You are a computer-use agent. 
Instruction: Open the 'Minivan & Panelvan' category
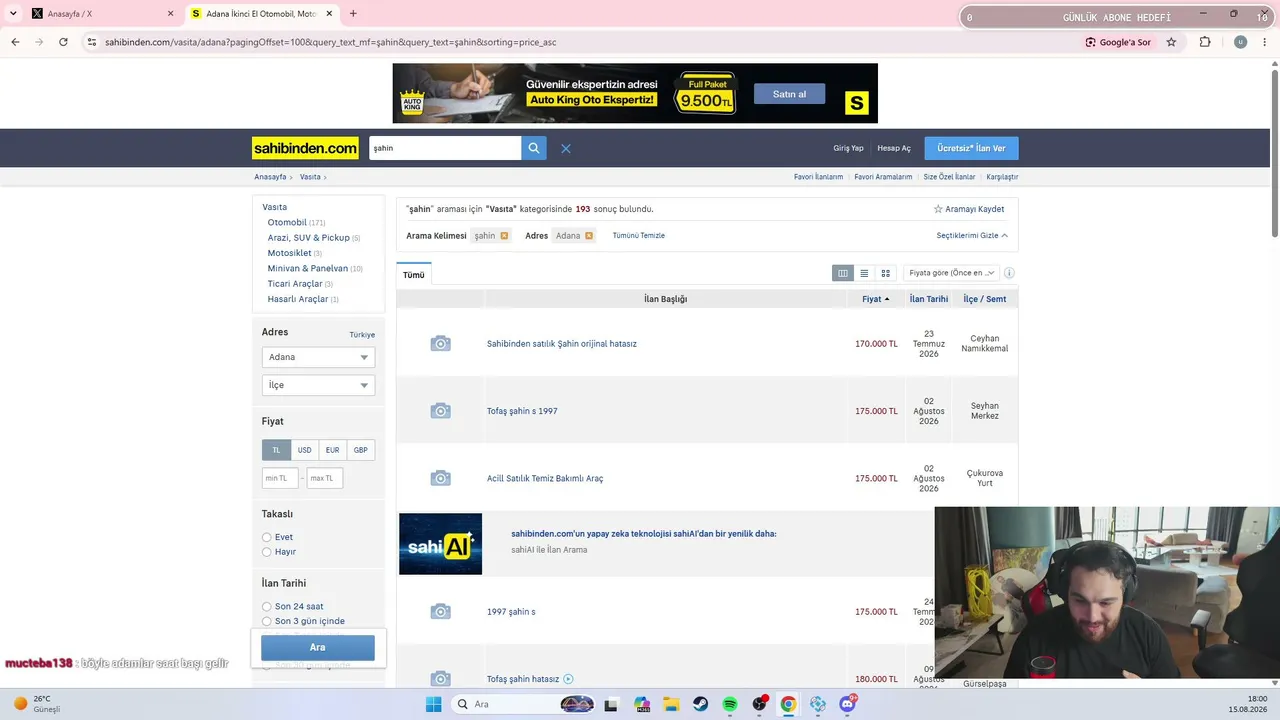tap(308, 268)
